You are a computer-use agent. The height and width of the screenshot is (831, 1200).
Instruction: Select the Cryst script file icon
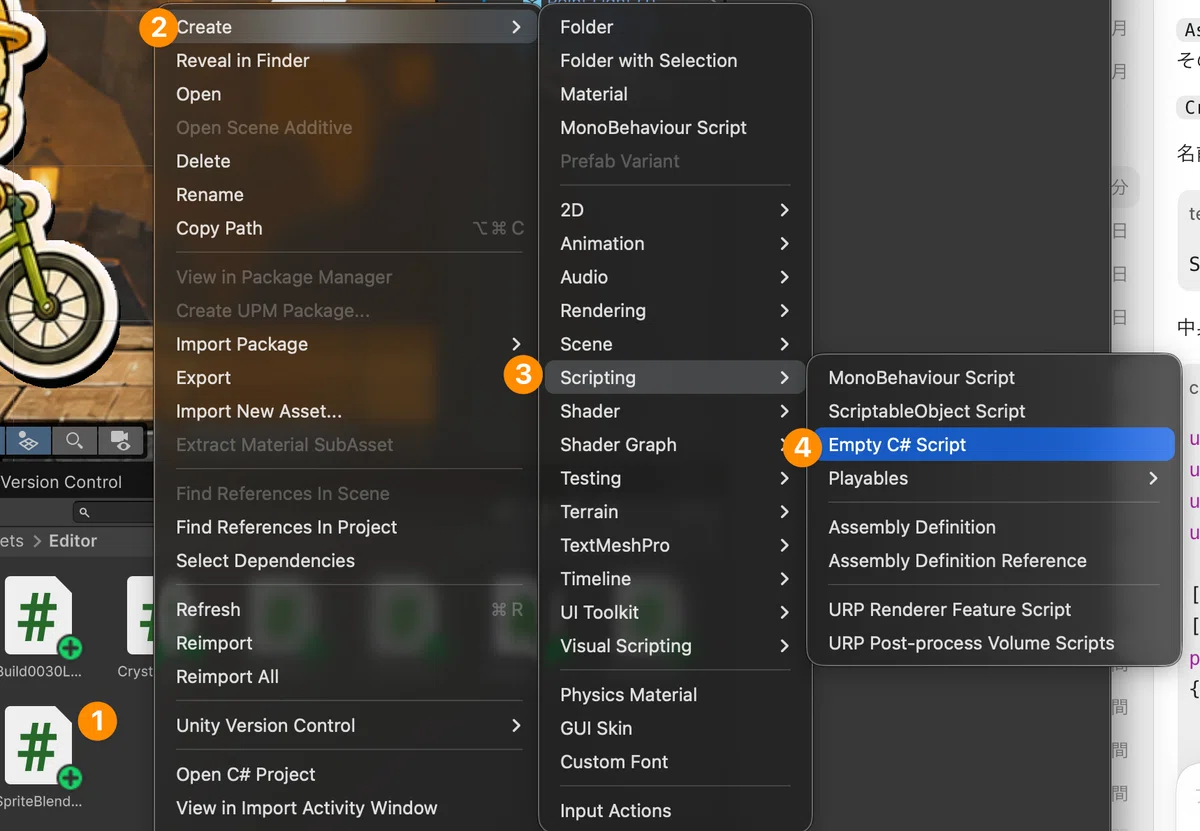(140, 618)
